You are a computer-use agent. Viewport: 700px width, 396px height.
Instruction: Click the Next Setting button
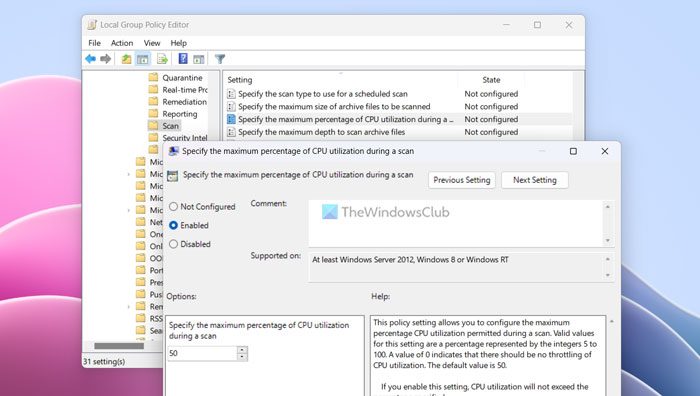[x=535, y=180]
